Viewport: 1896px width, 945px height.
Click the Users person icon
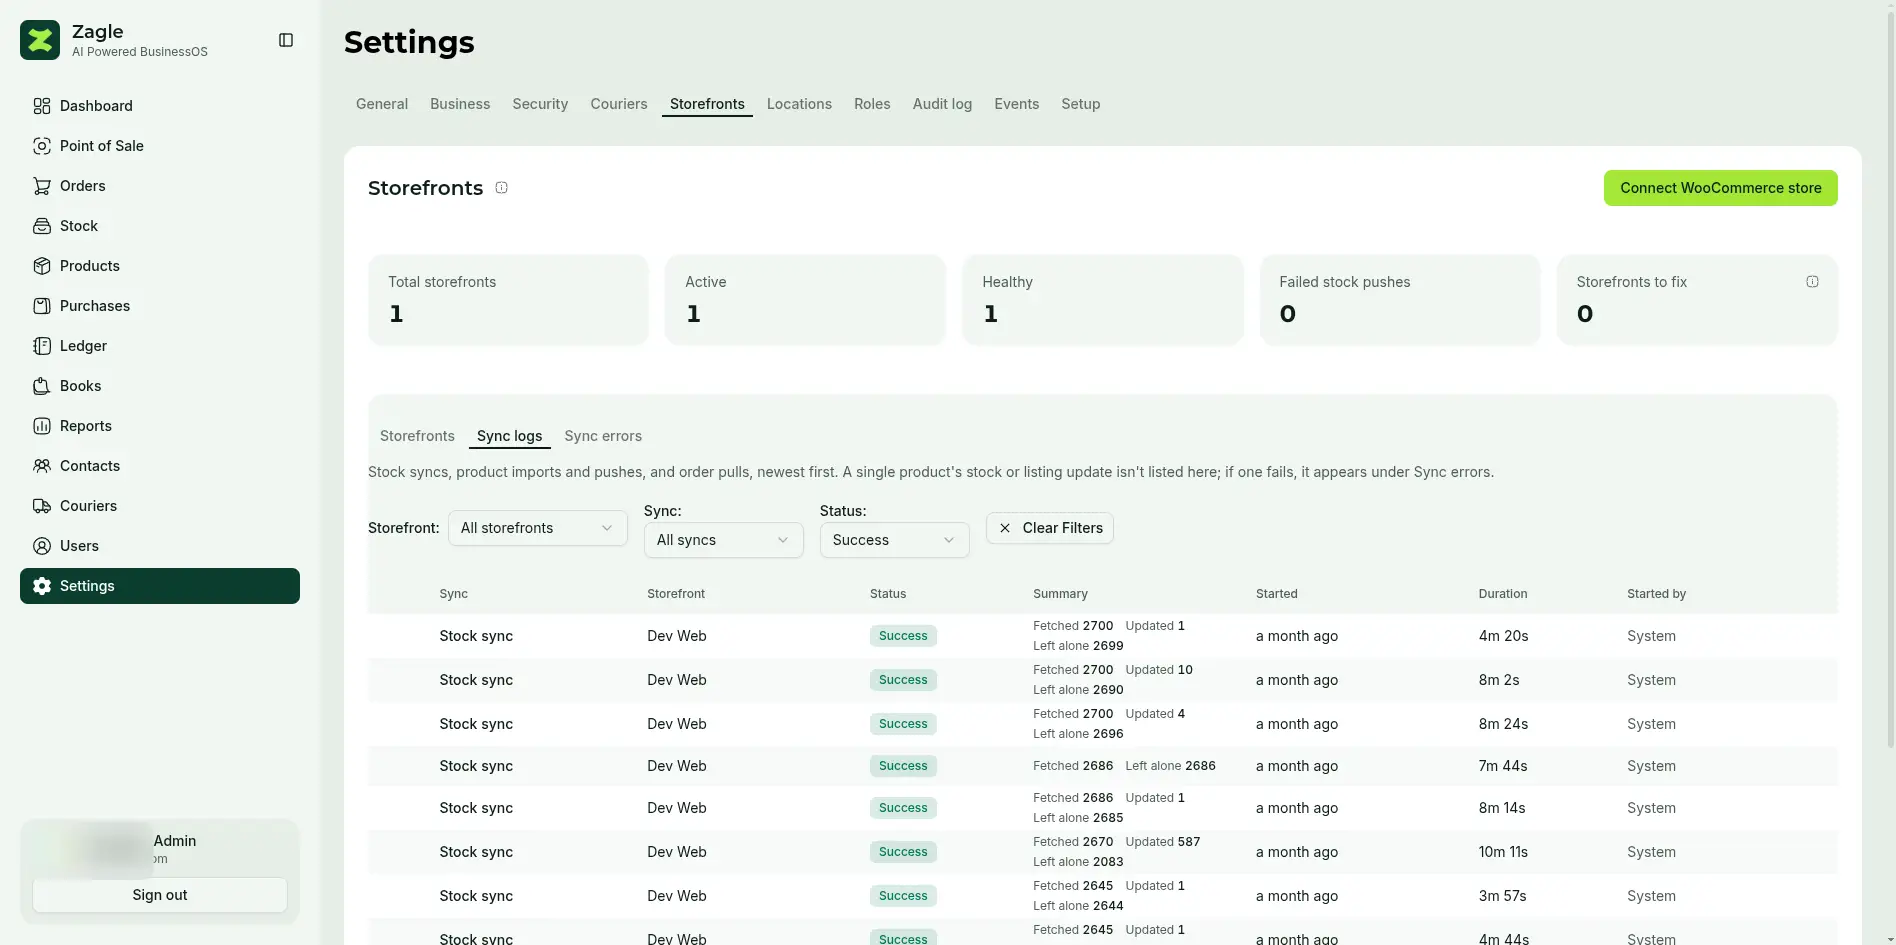pyautogui.click(x=42, y=546)
